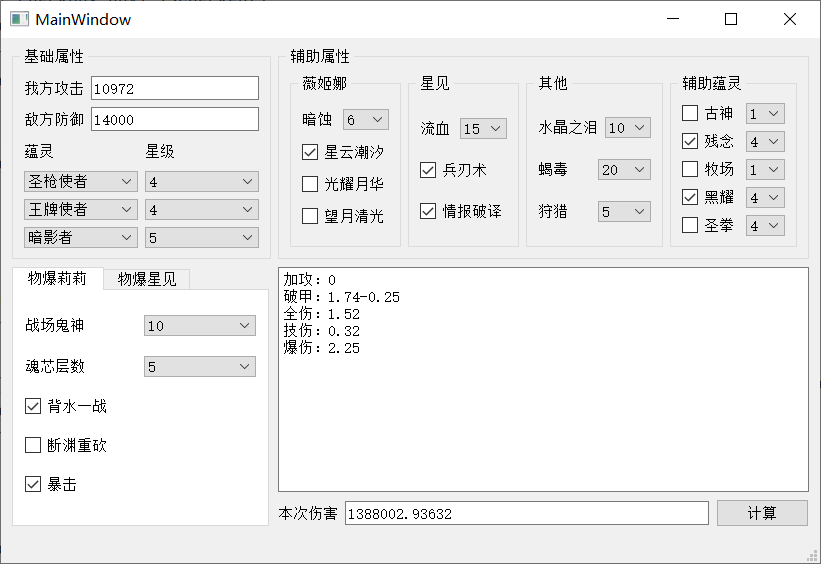Maximize the MainWindow window
Viewport: 821px width, 564px height.
(x=731, y=19)
